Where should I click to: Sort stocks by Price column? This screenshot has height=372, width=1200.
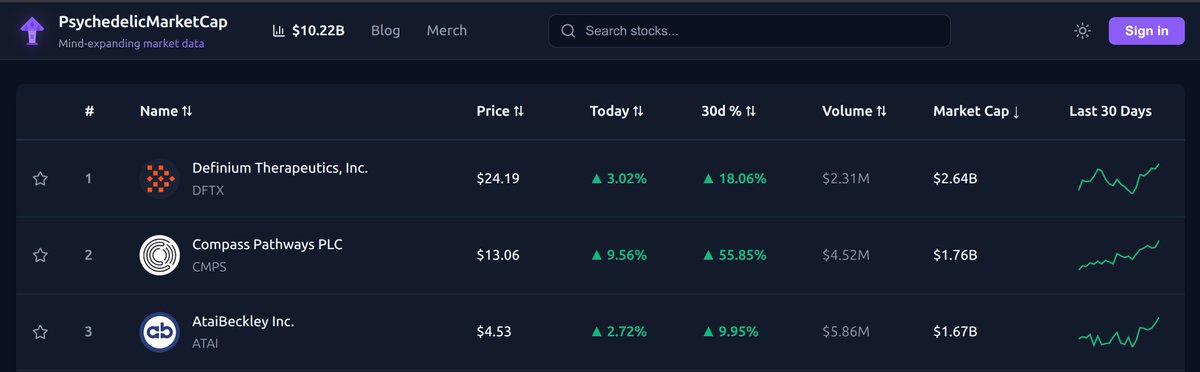[x=500, y=111]
